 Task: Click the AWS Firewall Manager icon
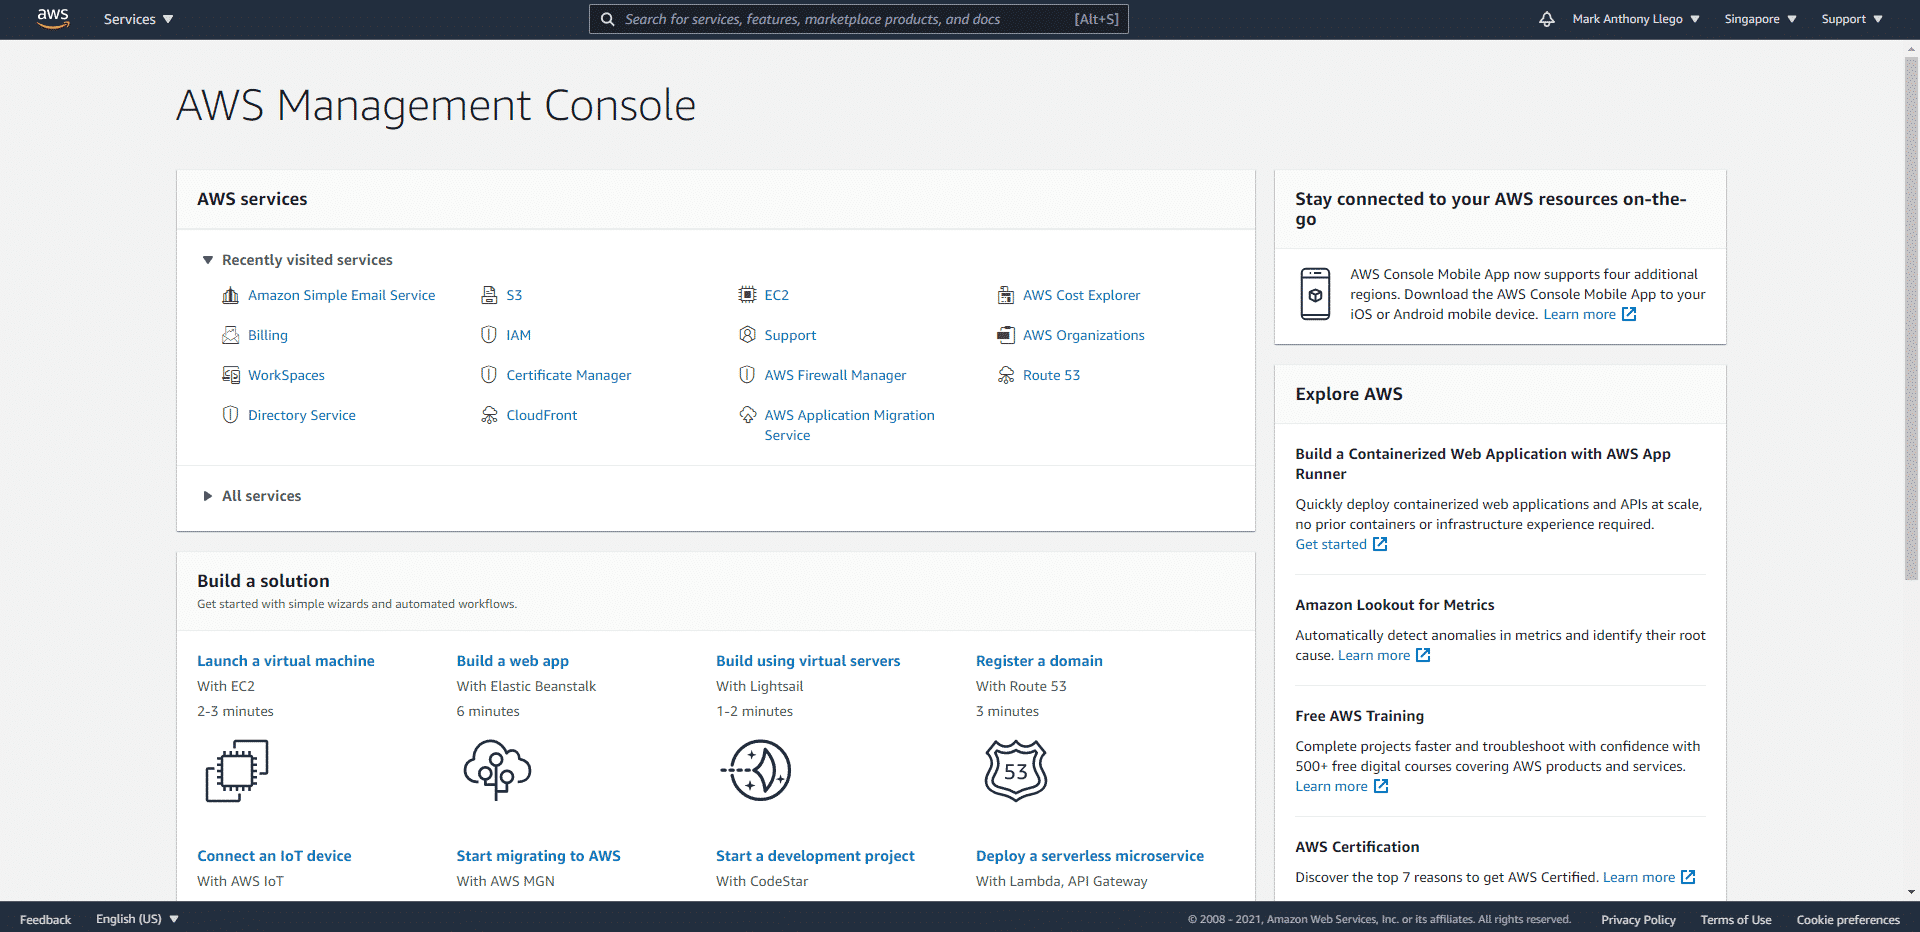click(x=747, y=375)
